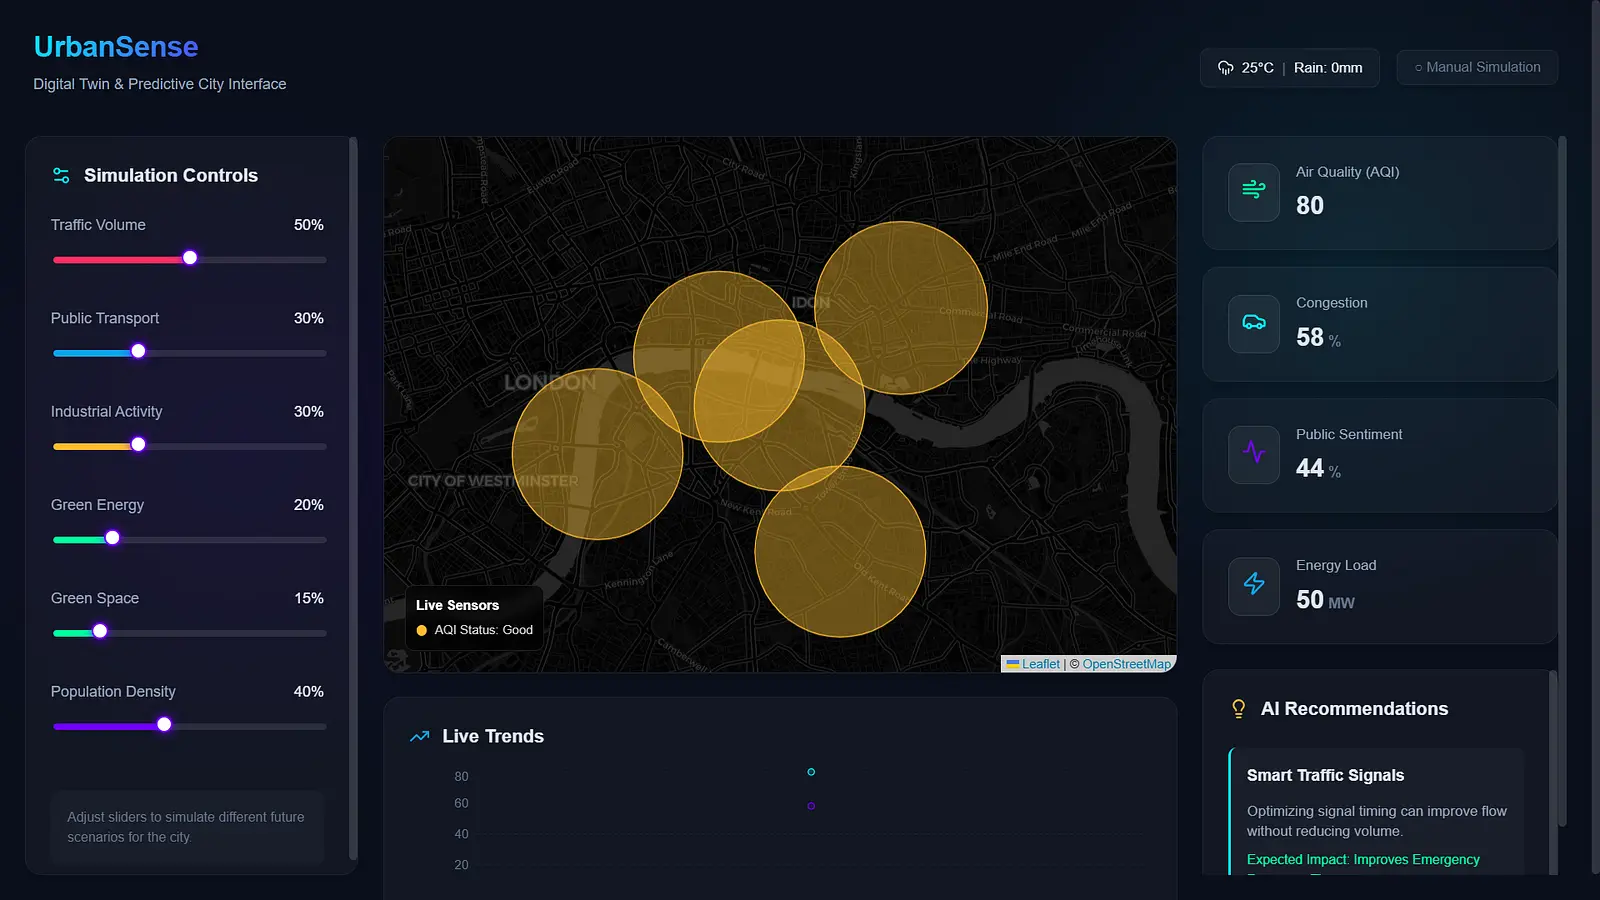Click the Energy Load lightning icon
This screenshot has height=900, width=1600.
pyautogui.click(x=1253, y=585)
